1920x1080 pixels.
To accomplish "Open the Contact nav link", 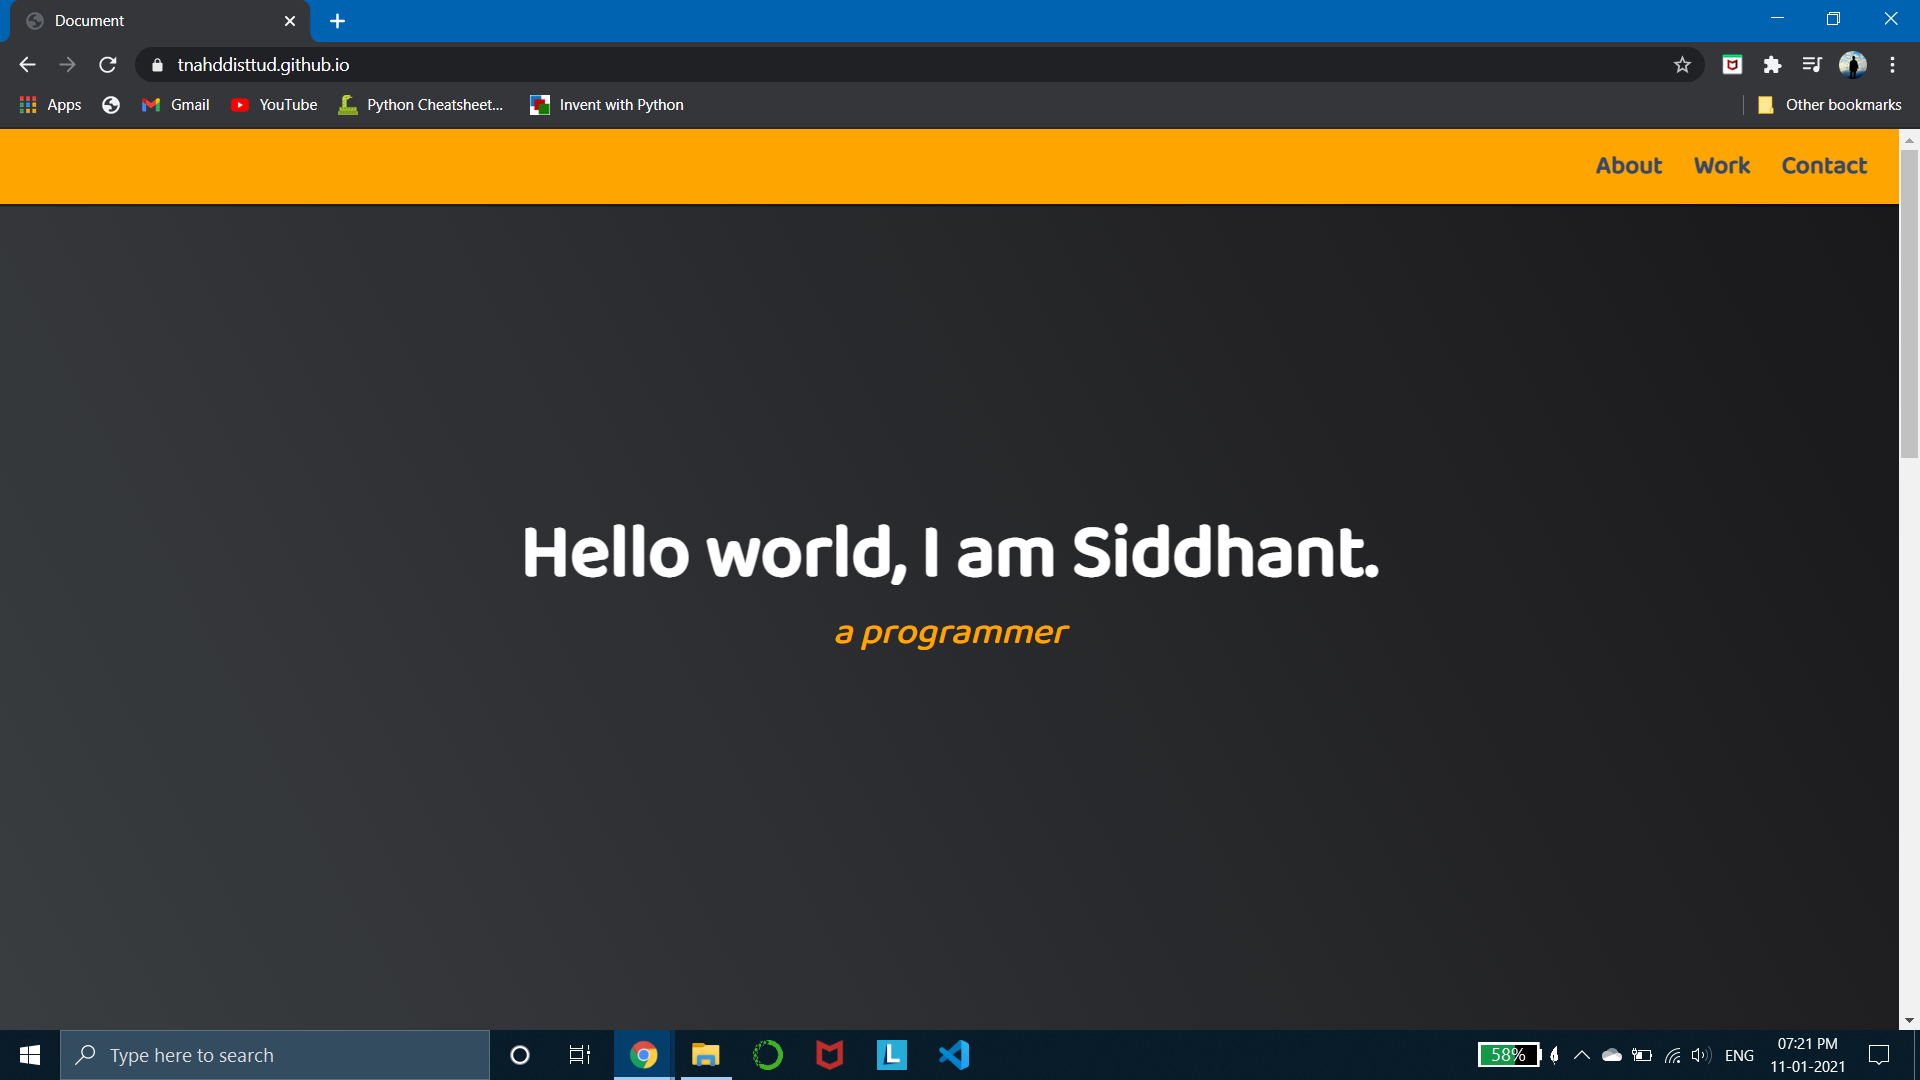I will click(1824, 166).
